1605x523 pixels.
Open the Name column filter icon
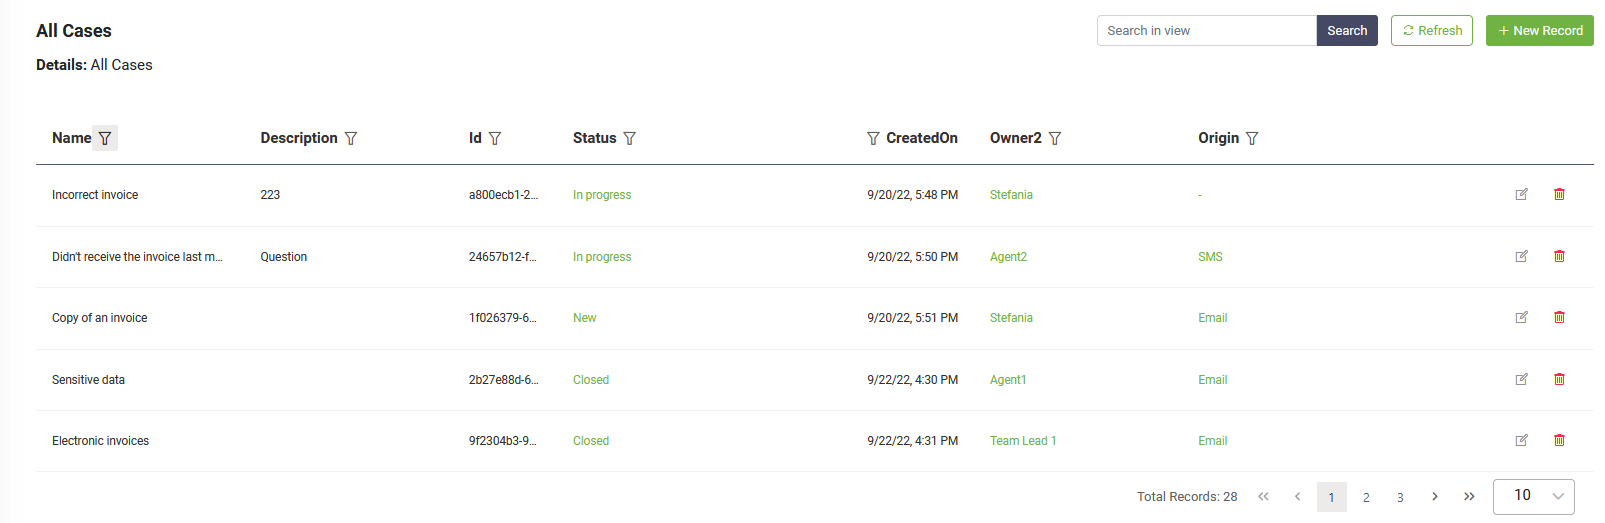click(x=105, y=138)
